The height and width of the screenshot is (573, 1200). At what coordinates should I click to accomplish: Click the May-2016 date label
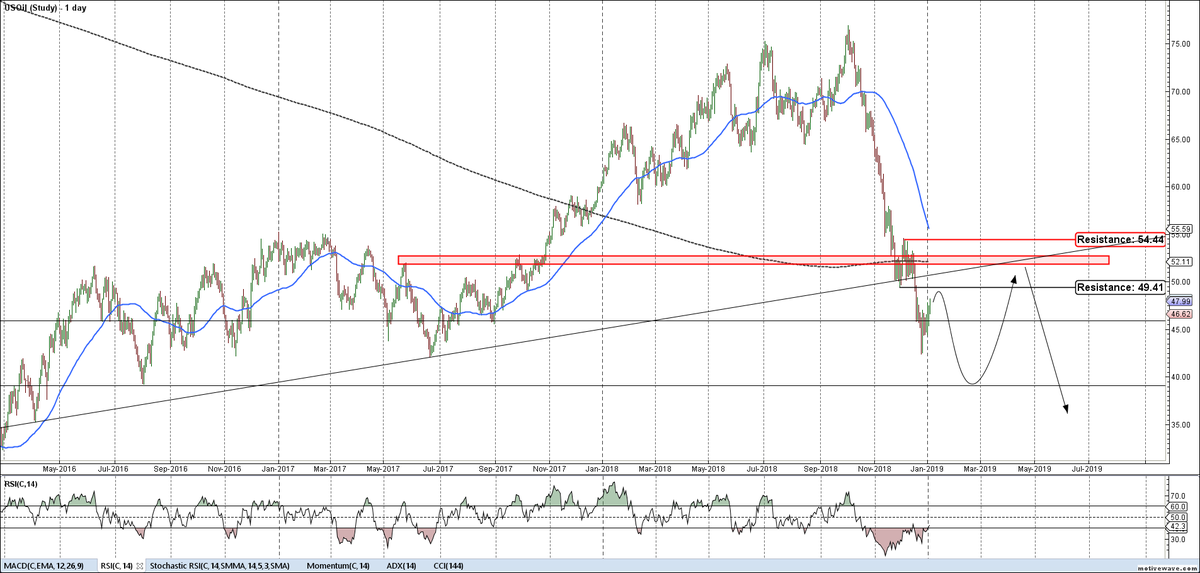[59, 468]
